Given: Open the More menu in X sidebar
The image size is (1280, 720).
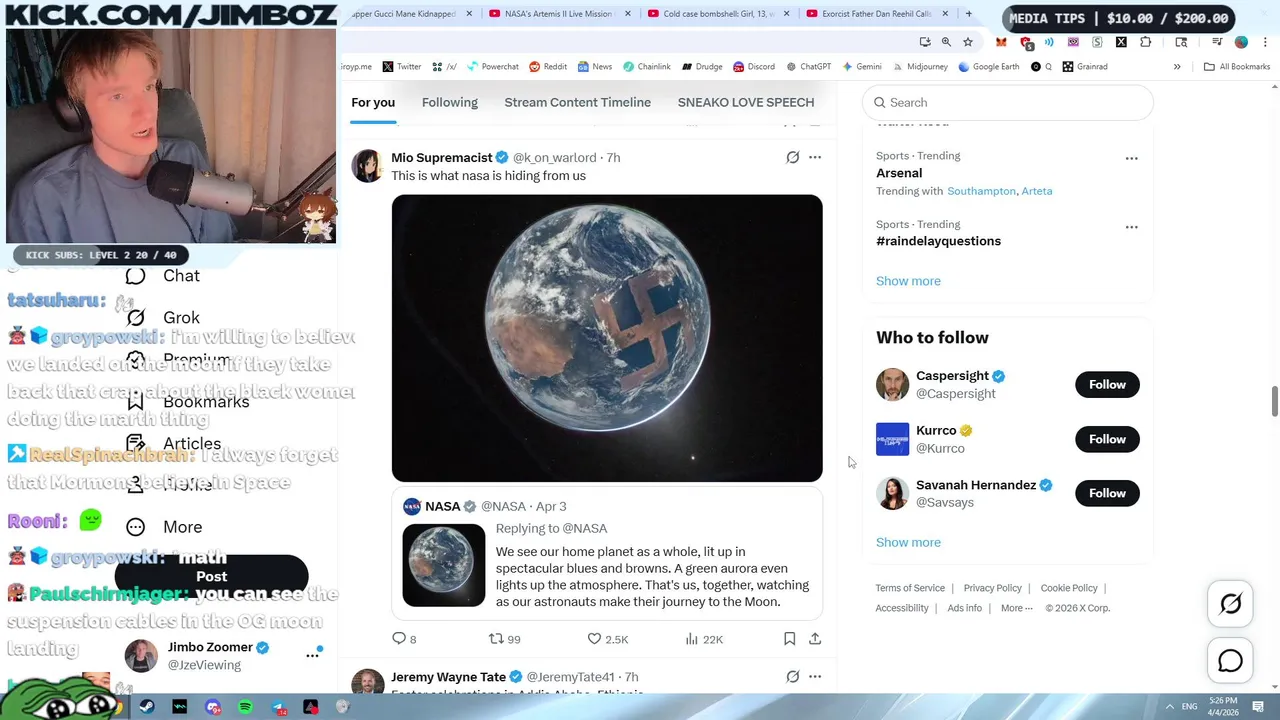Looking at the screenshot, I should point(165,527).
